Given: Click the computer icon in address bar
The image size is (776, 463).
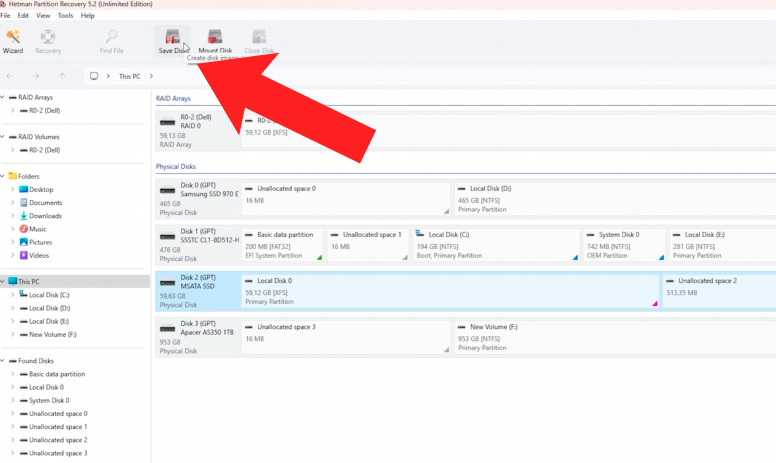Looking at the screenshot, I should (x=94, y=76).
